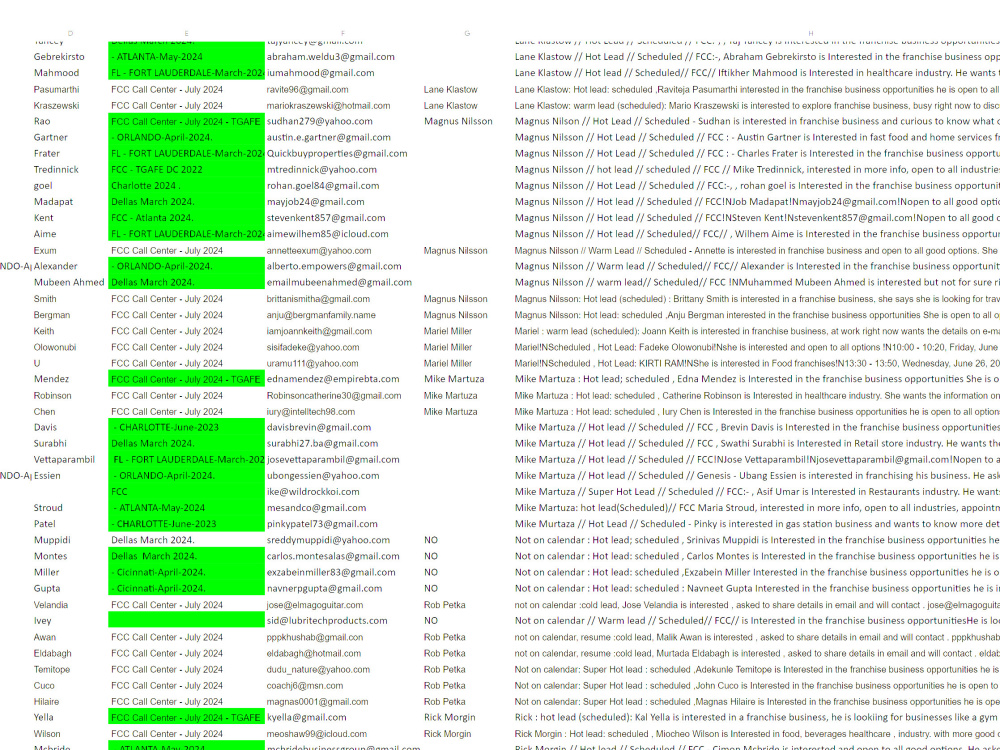This screenshot has width=1000, height=750.
Task: Select column H header
Action: click(811, 33)
